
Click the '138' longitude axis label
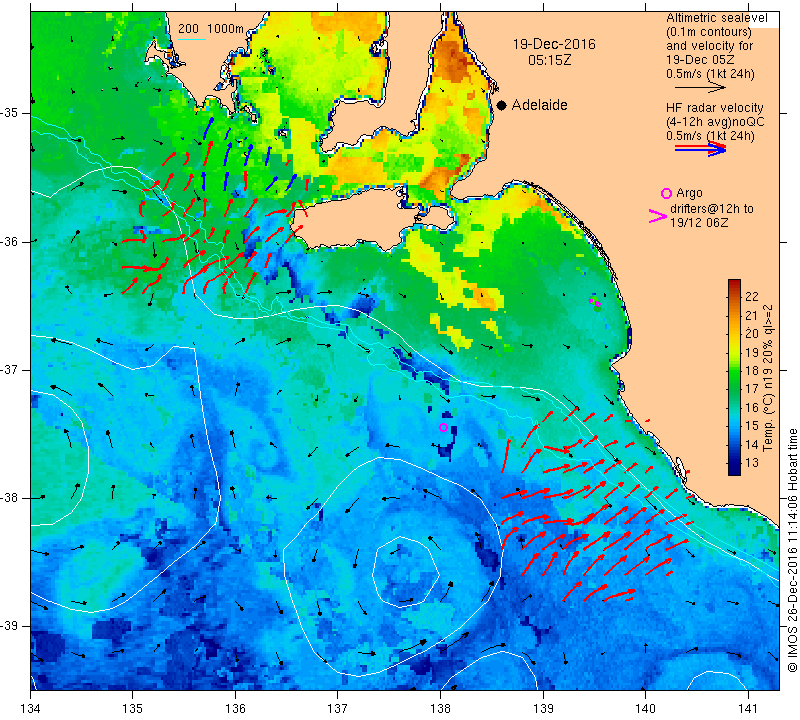pyautogui.click(x=440, y=708)
